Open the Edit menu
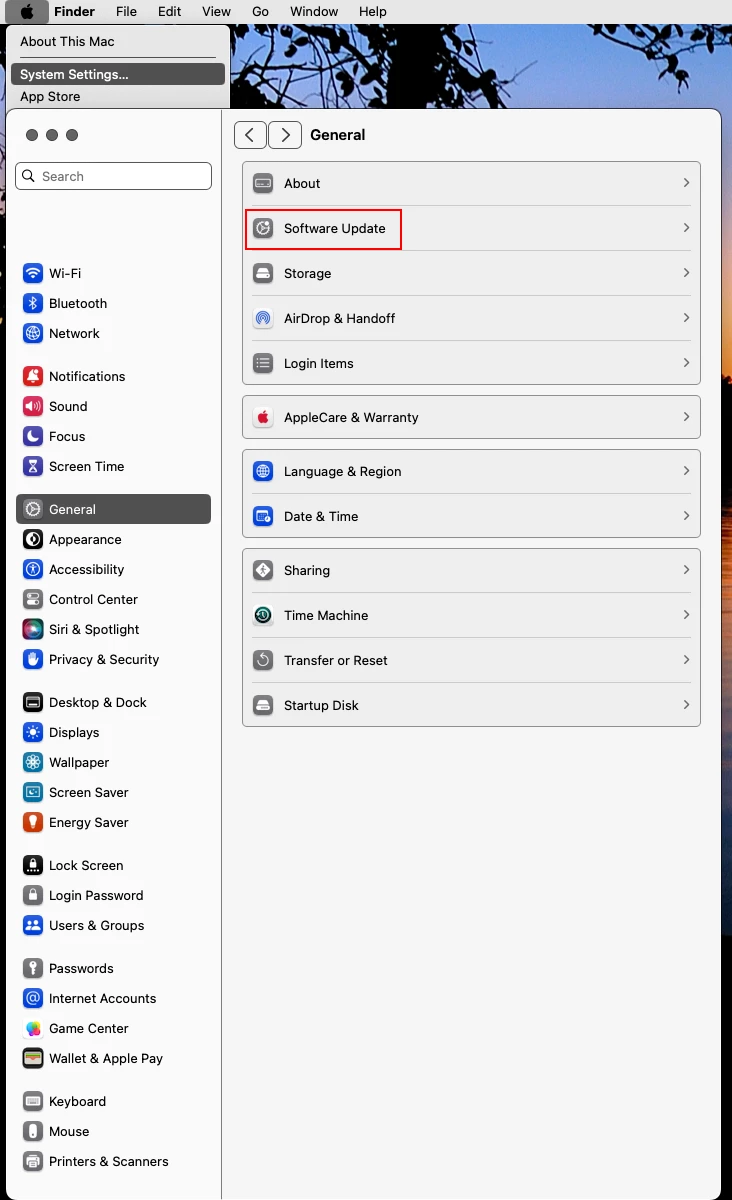The width and height of the screenshot is (732, 1200). click(170, 12)
